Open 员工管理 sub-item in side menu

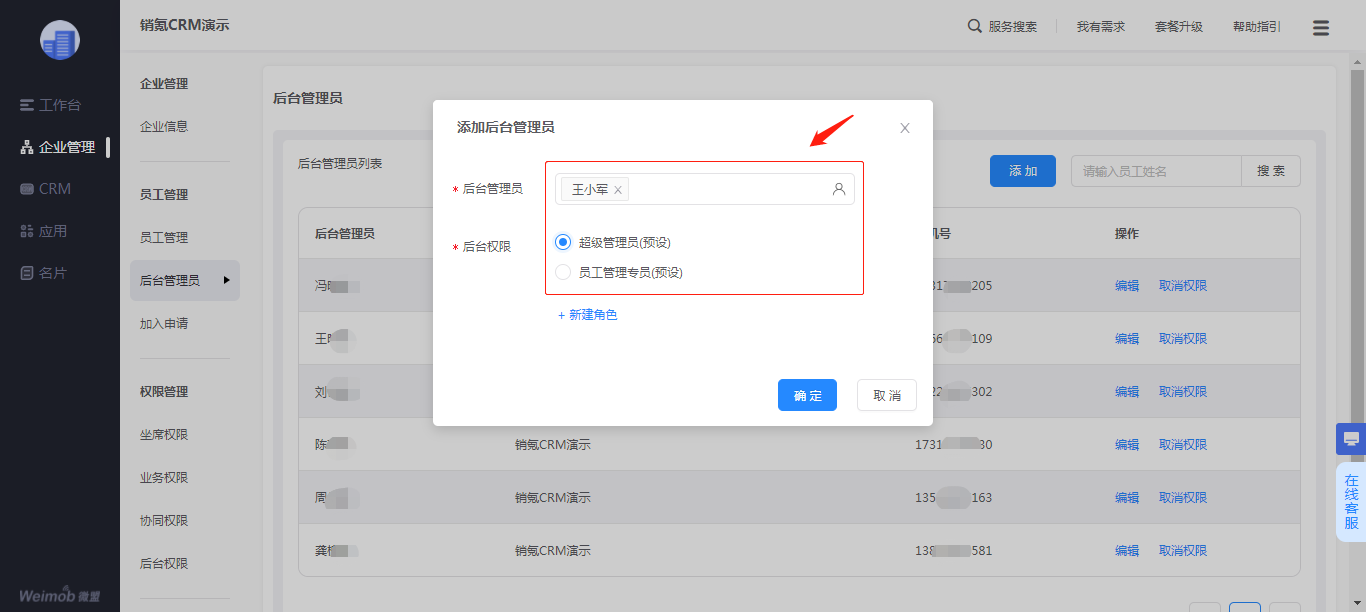[164, 238]
